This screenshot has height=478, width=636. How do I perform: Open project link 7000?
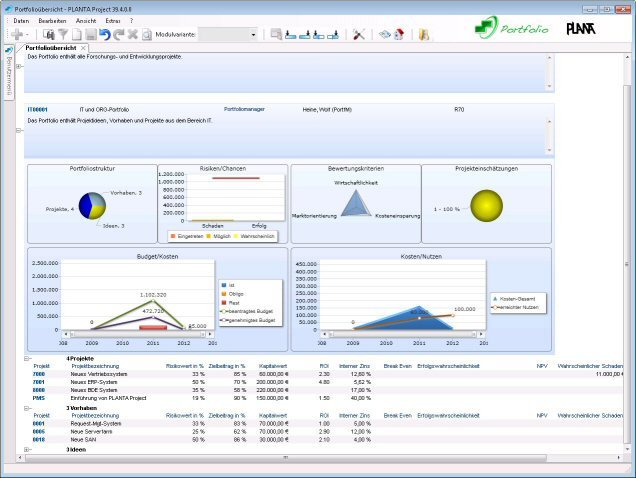39,374
